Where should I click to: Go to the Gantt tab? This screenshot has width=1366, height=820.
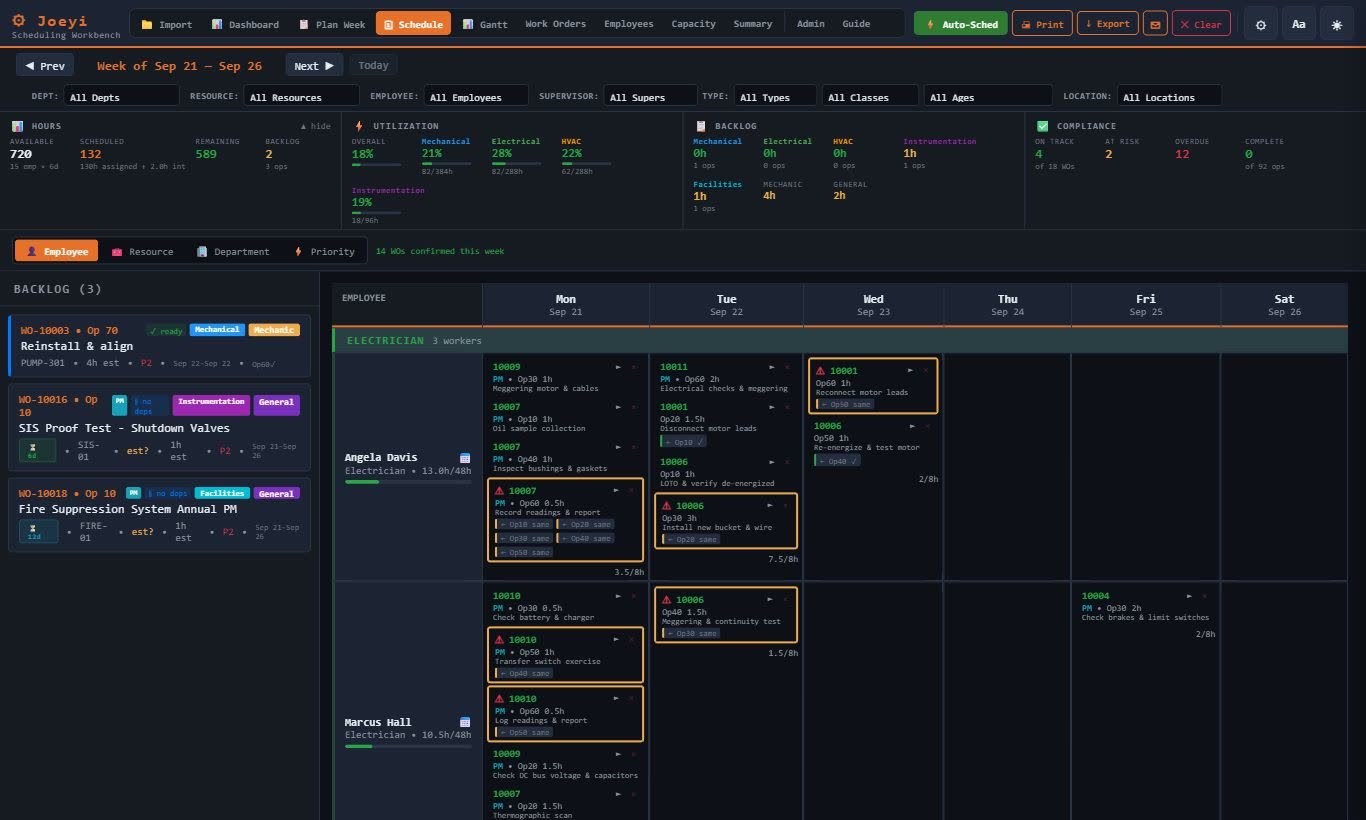point(485,24)
